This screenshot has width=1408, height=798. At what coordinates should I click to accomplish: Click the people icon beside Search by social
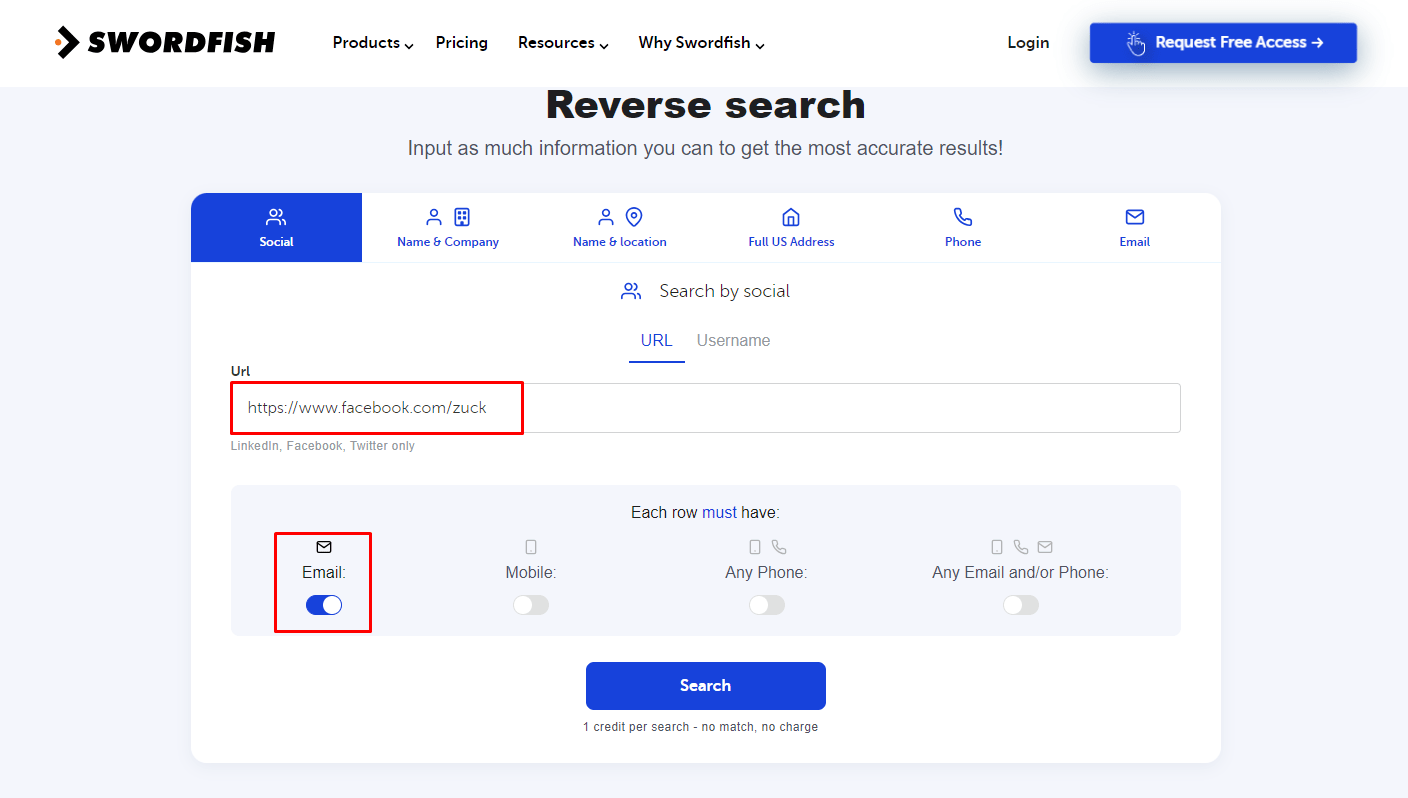click(631, 291)
